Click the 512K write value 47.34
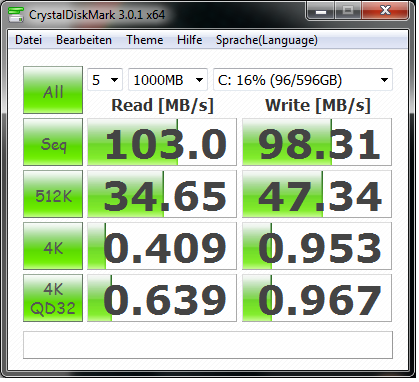 [317, 194]
